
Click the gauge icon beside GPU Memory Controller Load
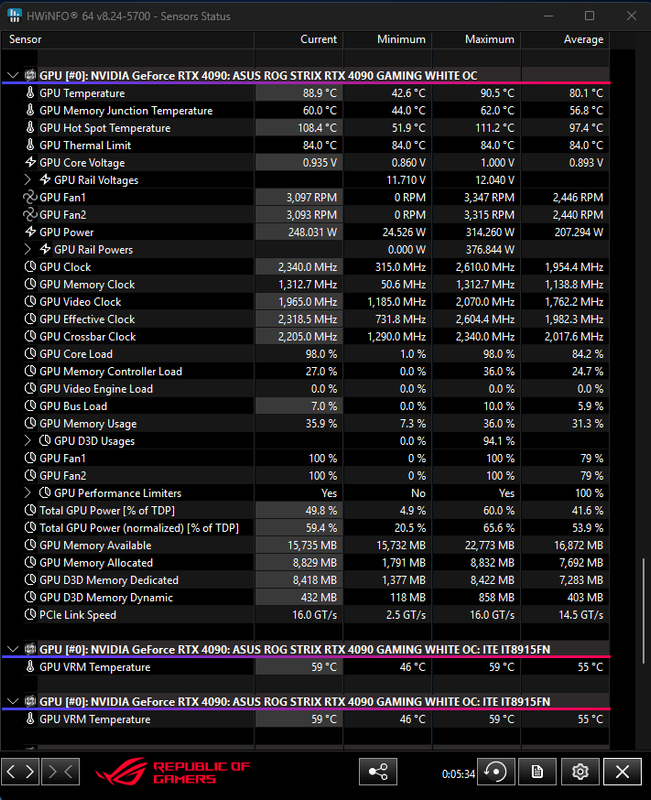click(30, 371)
